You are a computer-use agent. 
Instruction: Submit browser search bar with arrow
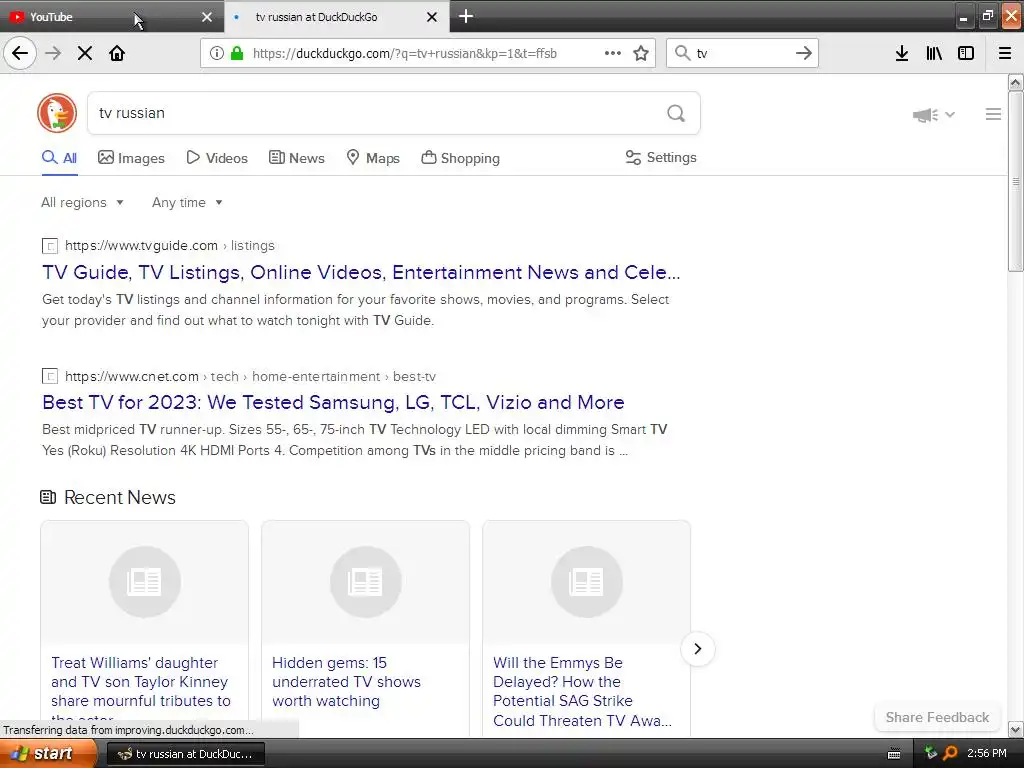tap(804, 53)
